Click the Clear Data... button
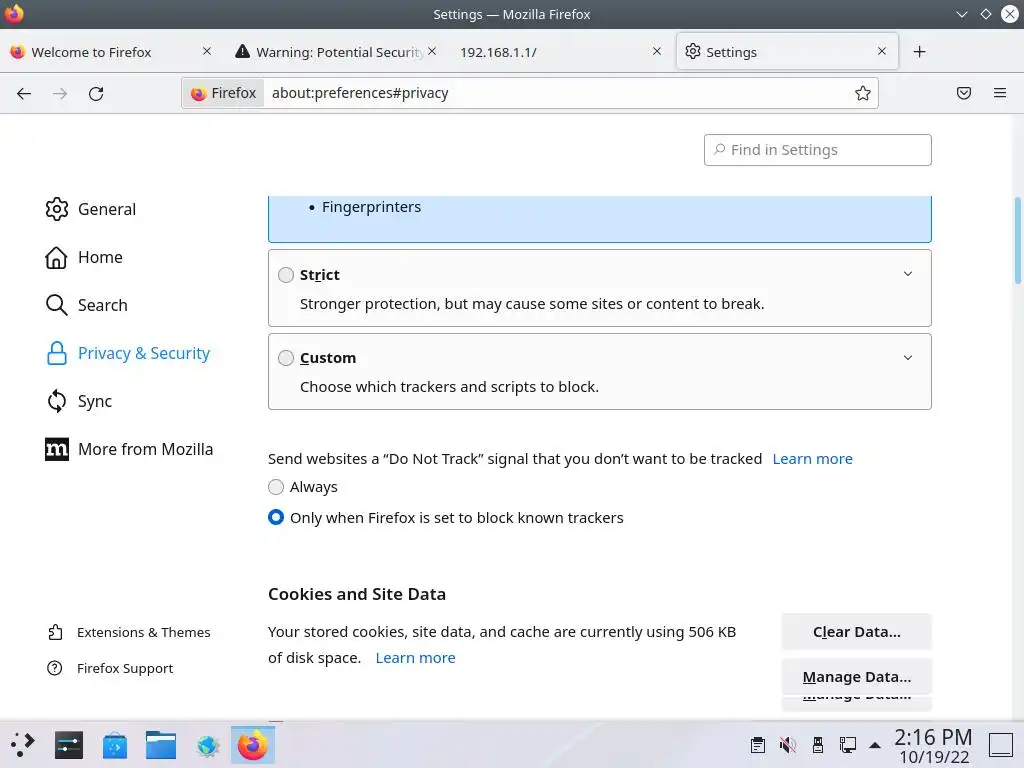1024x768 pixels. 856,632
